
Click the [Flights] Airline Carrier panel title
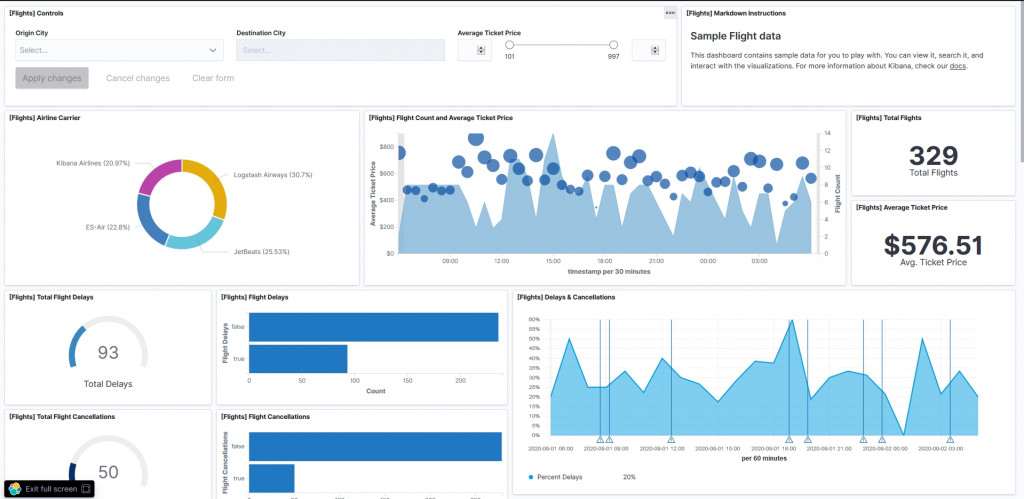point(44,118)
